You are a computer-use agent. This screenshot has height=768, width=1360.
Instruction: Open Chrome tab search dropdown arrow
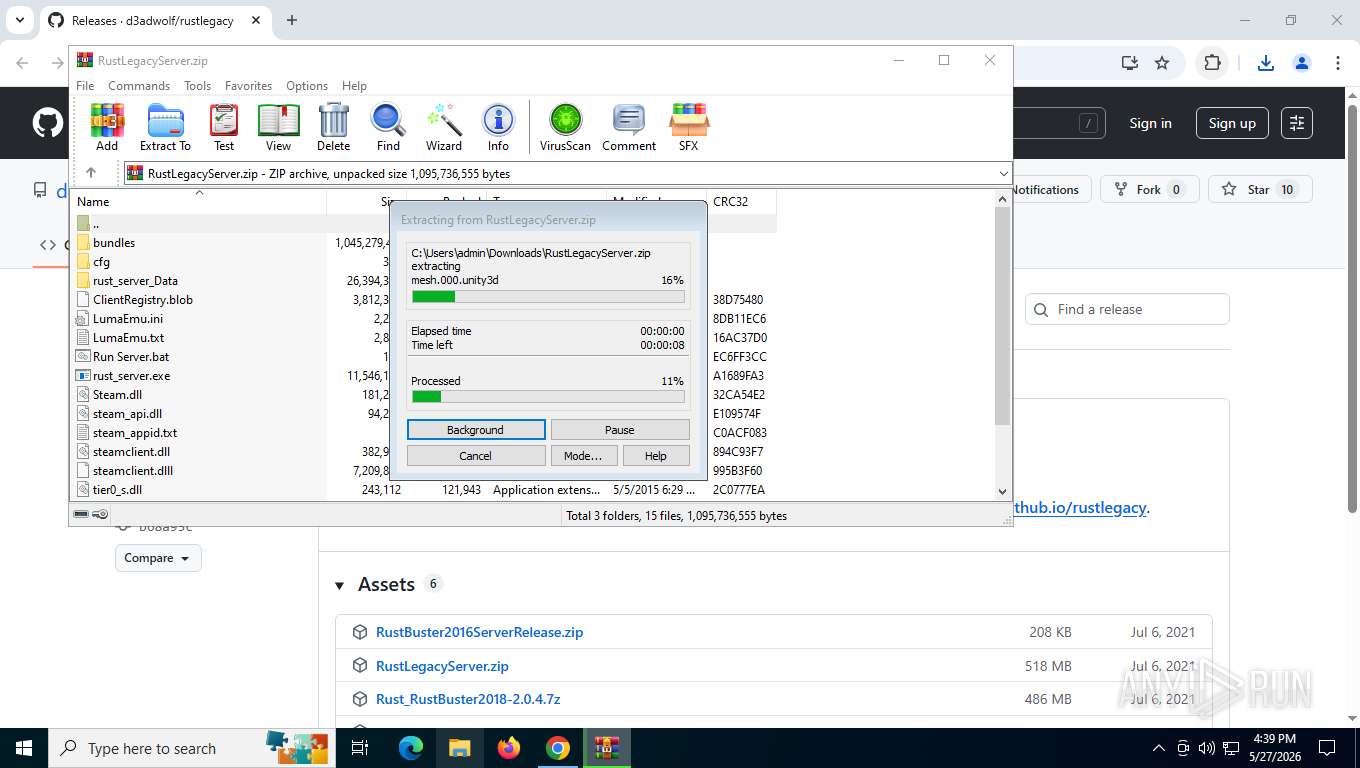[19, 20]
